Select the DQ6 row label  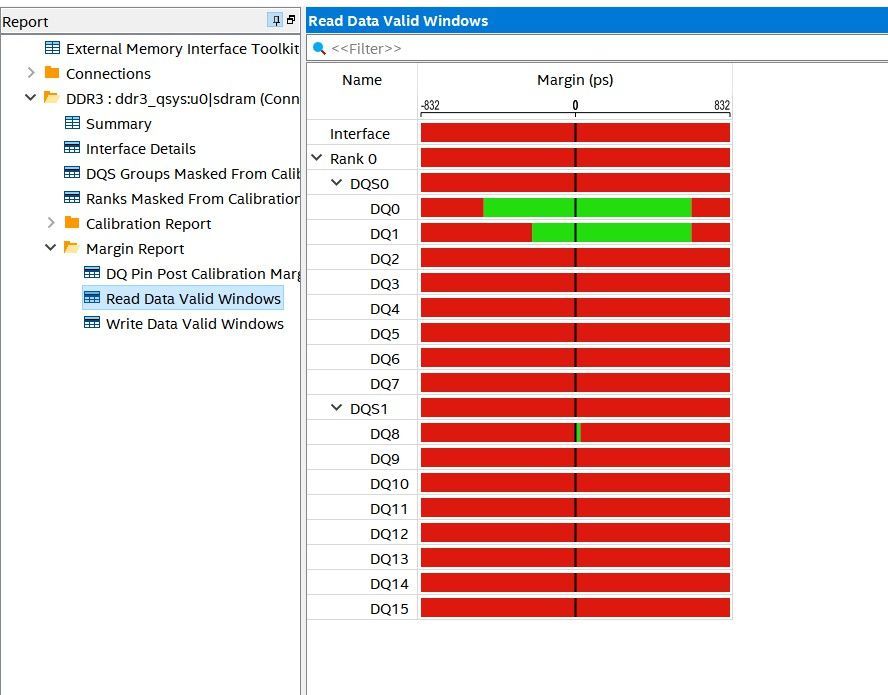click(385, 359)
